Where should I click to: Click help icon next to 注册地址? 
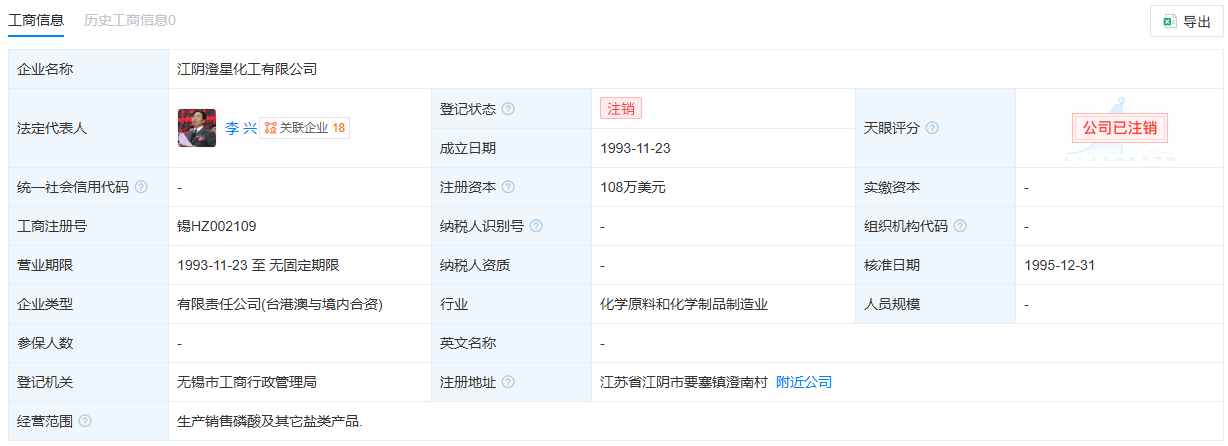pos(508,382)
